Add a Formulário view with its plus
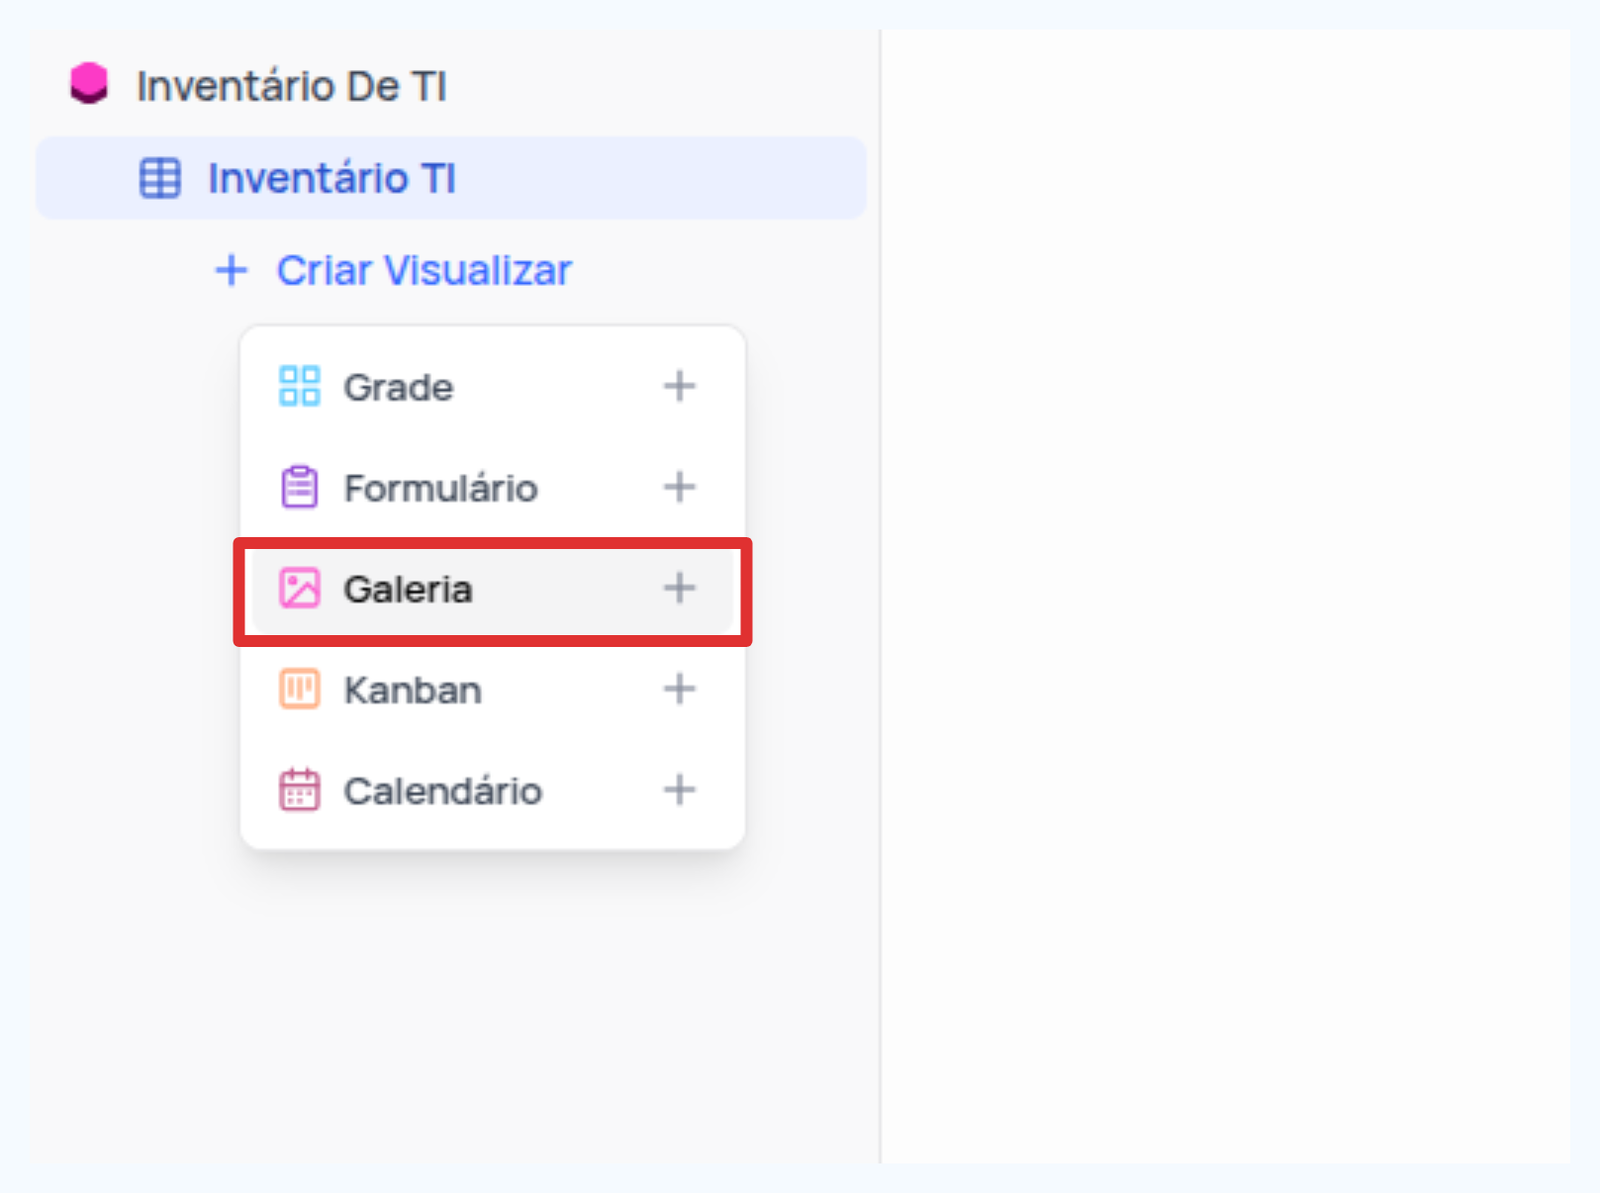Image resolution: width=1600 pixels, height=1193 pixels. click(679, 487)
